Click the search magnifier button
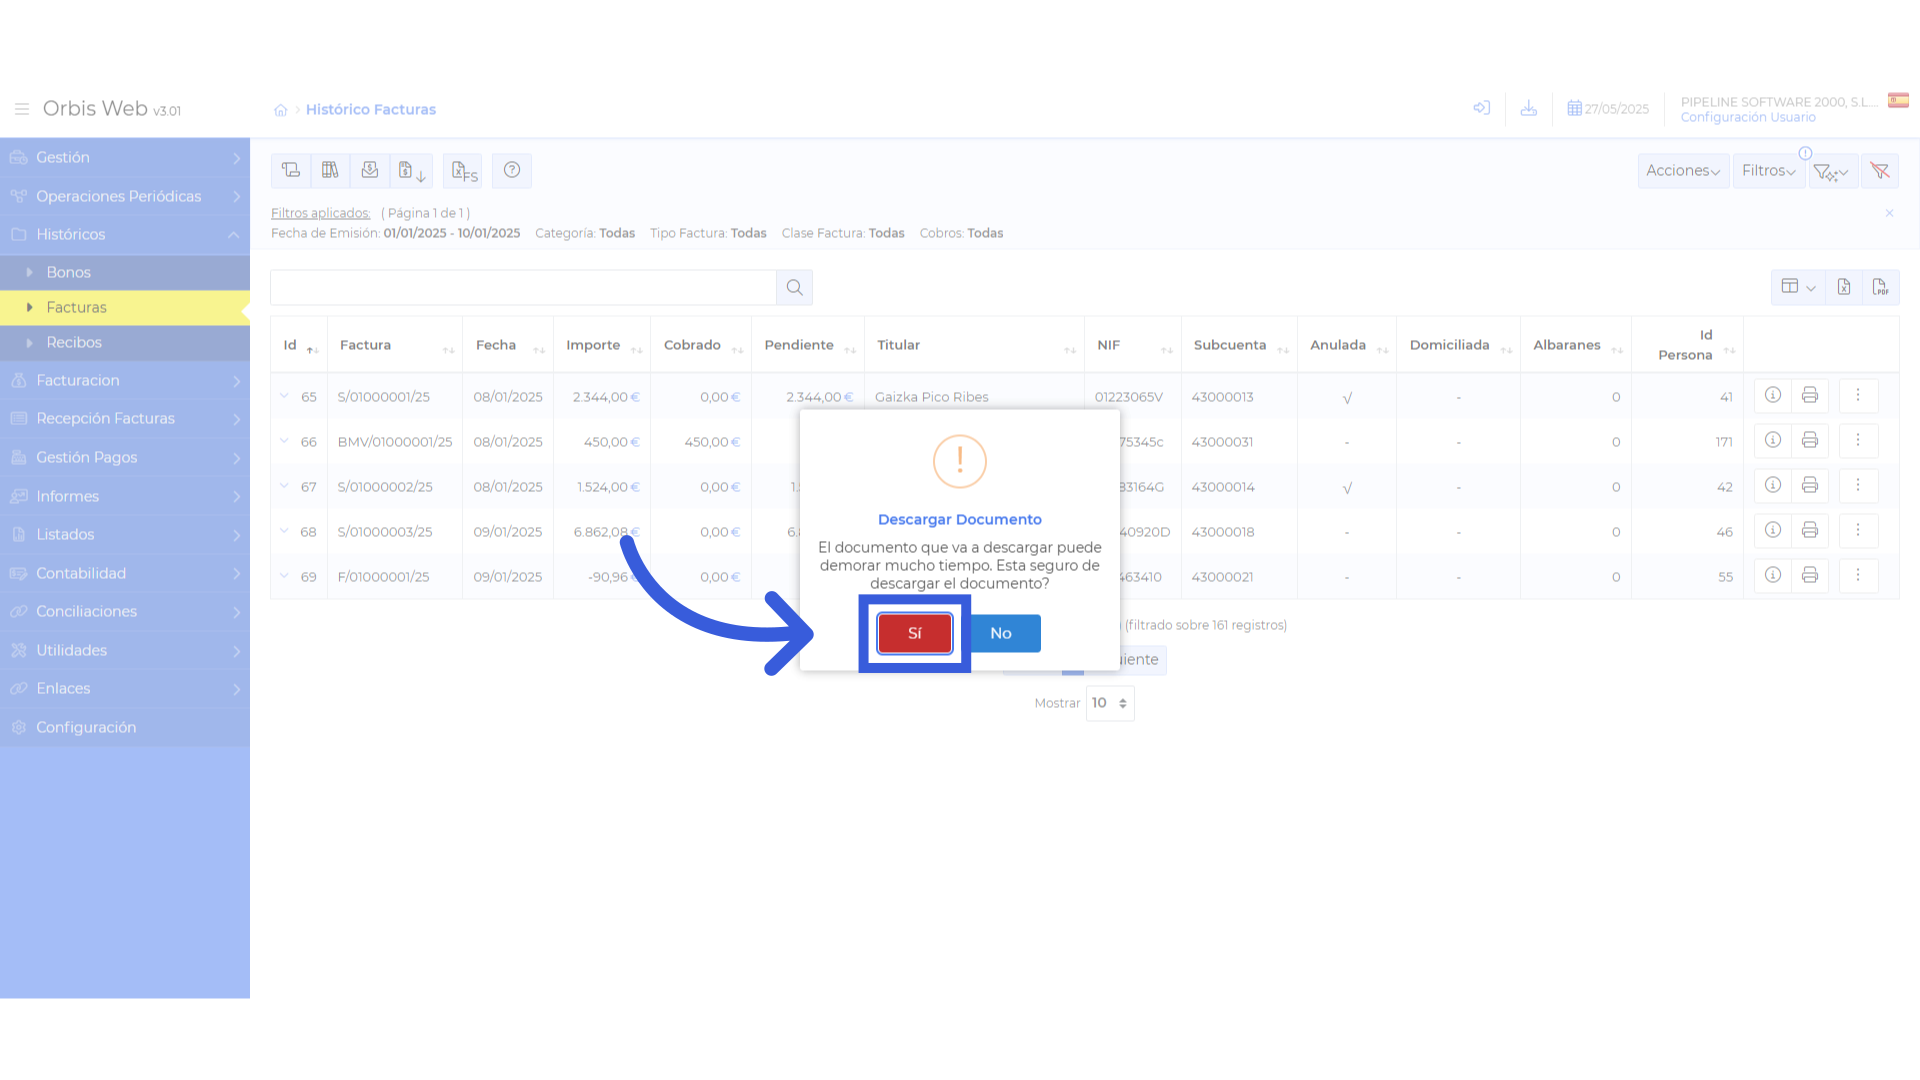1920x1080 pixels. click(795, 288)
